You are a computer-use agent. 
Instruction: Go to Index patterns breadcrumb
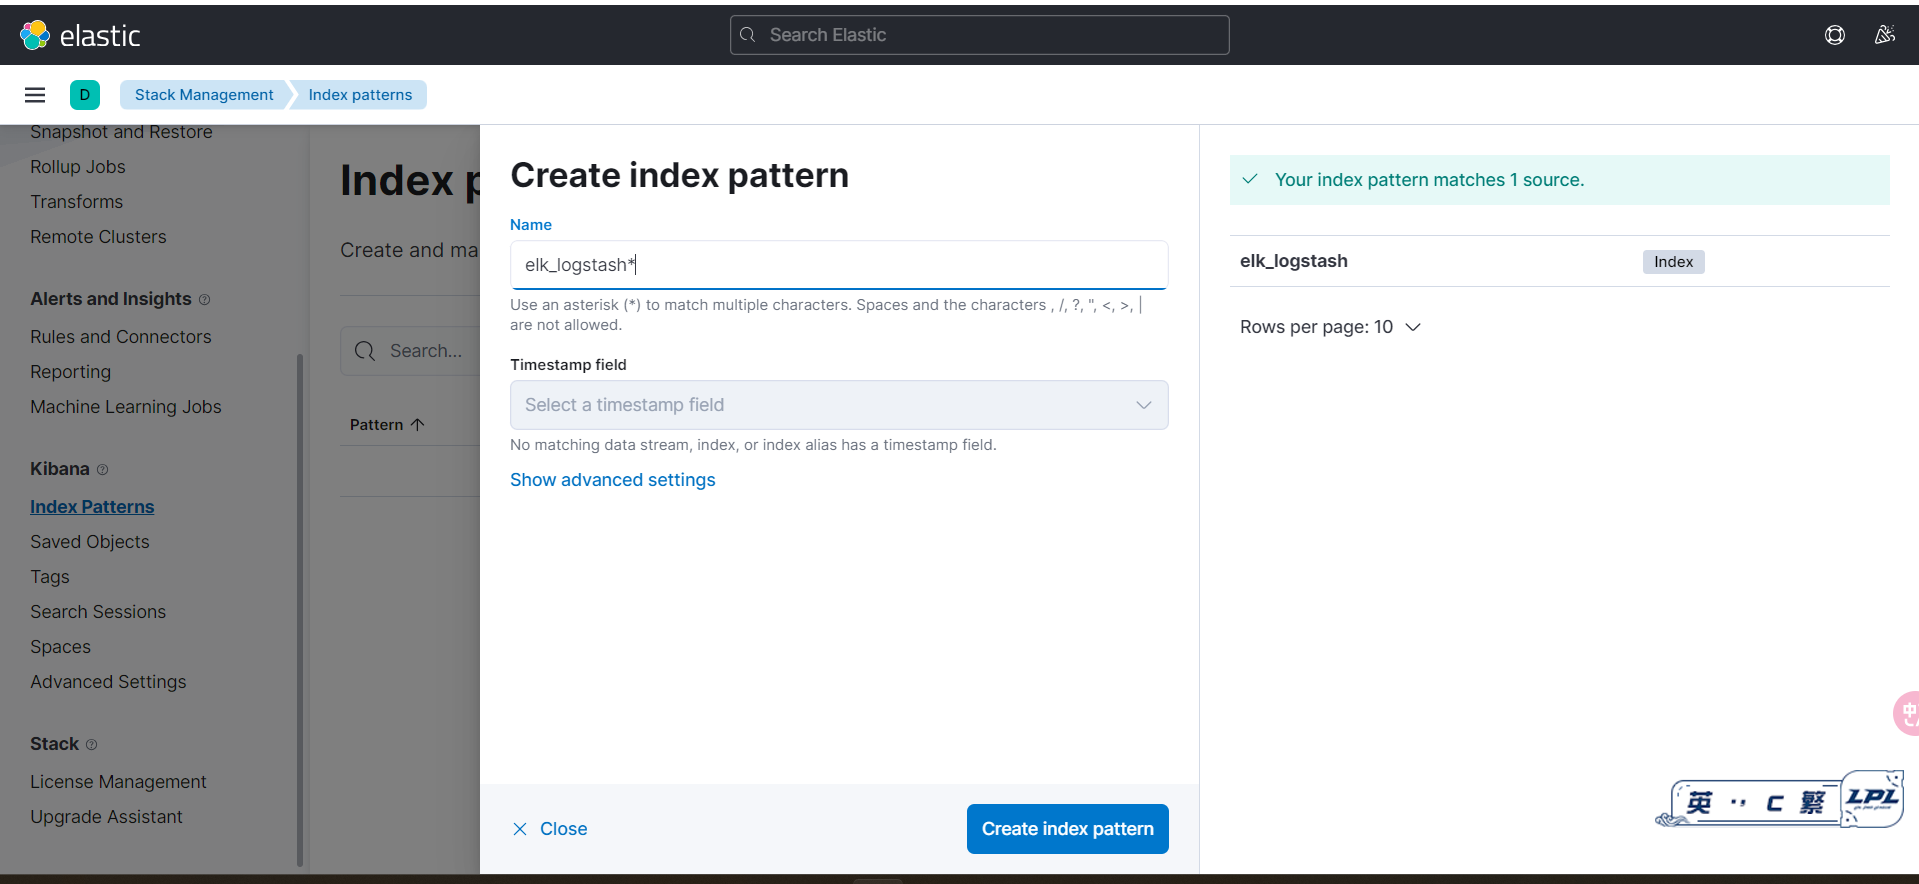360,95
